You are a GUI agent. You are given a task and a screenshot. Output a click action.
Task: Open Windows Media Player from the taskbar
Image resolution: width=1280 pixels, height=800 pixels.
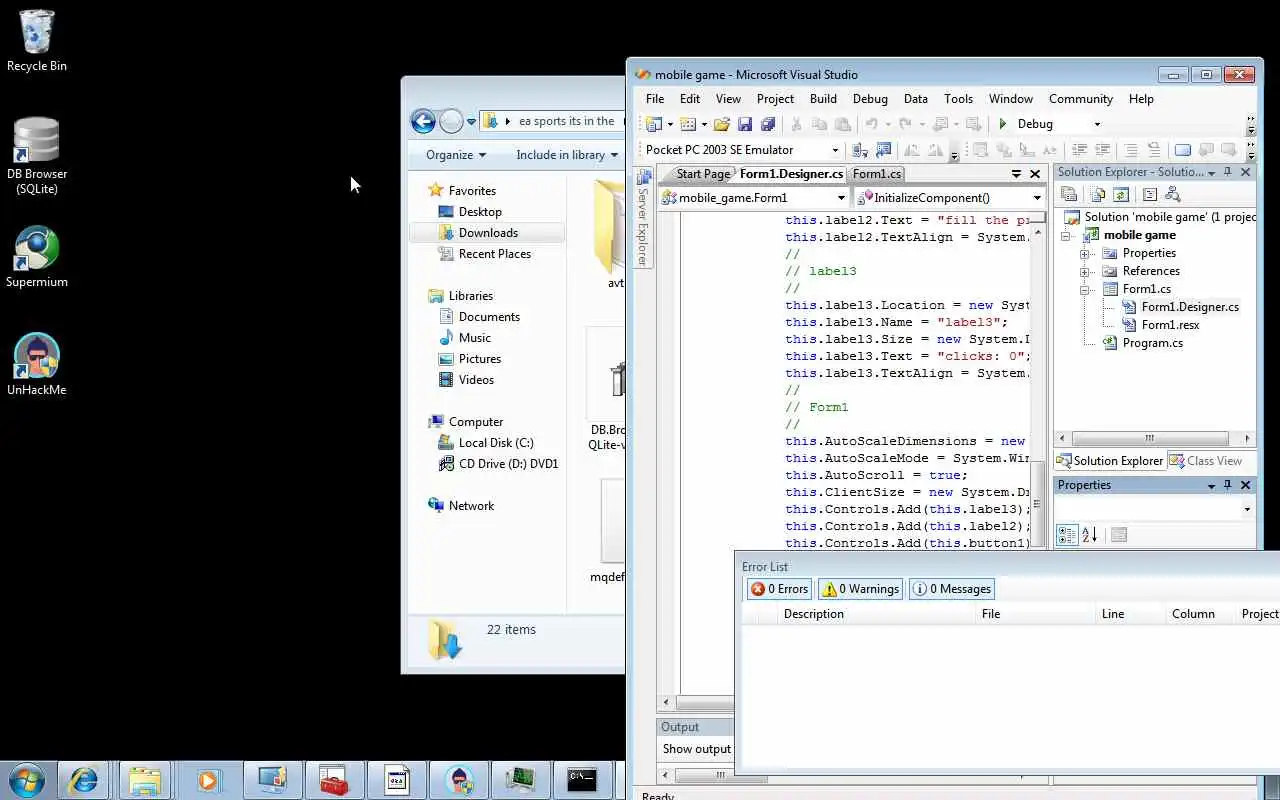[208, 780]
